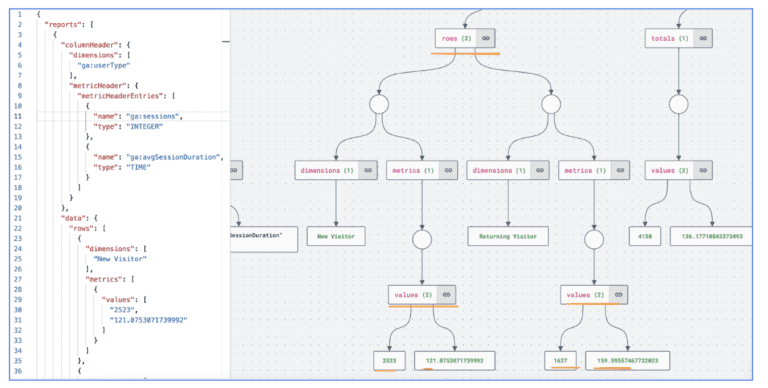768x388 pixels.
Task: Click "rows" key on line 22 of editor
Action: pos(81,228)
